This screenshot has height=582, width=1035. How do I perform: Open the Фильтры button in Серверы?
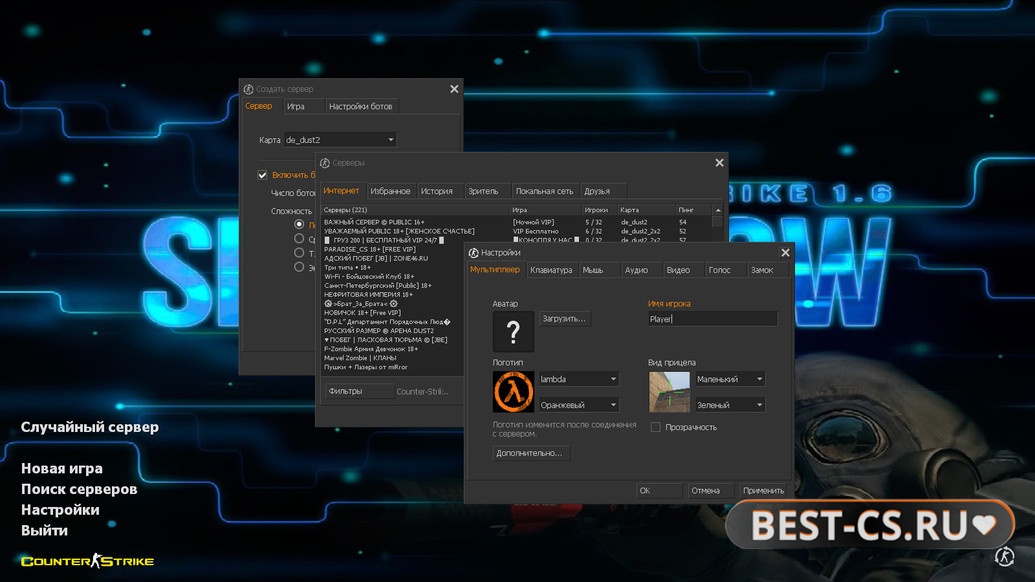tap(358, 391)
